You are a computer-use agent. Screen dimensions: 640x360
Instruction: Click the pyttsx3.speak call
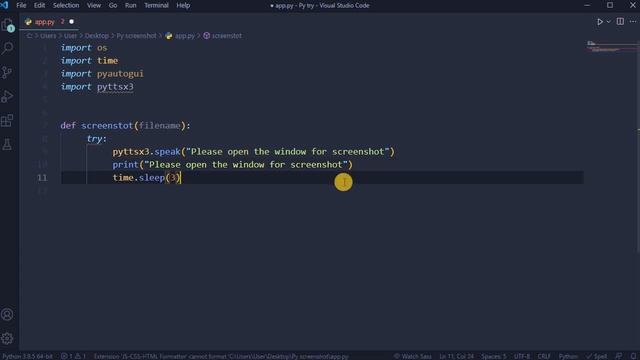(x=253, y=152)
